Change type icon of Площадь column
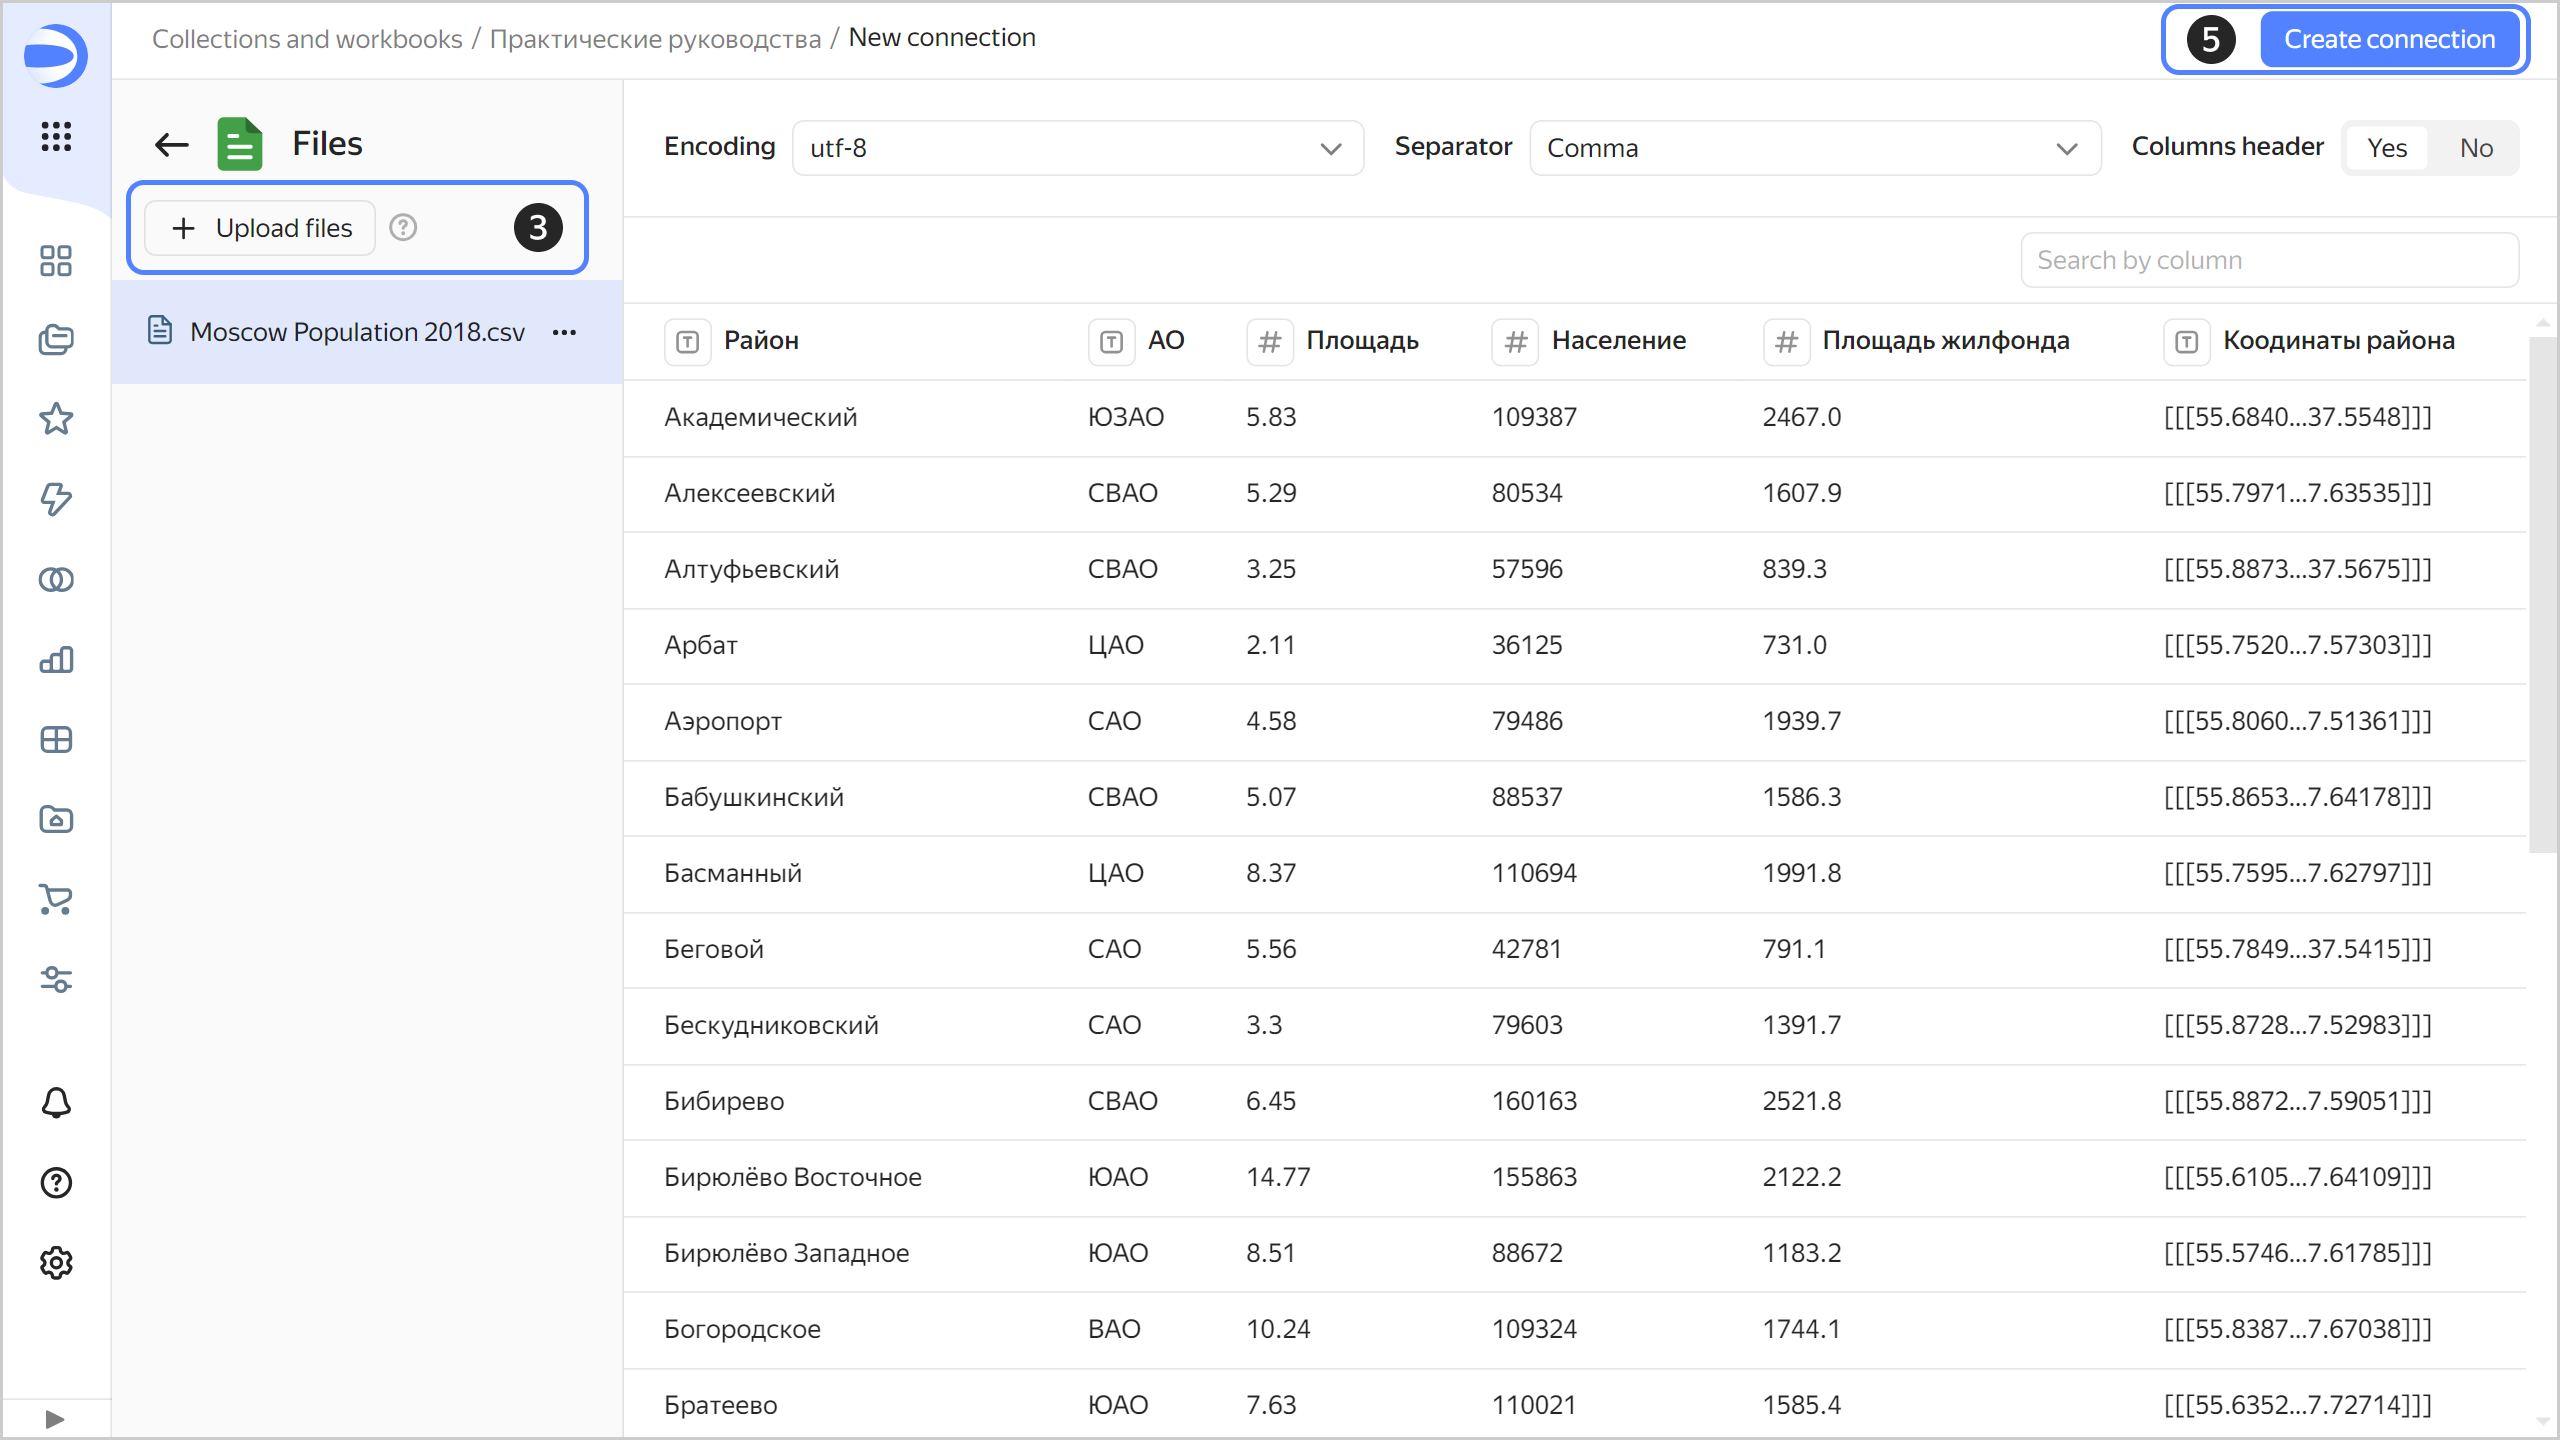Viewport: 2560px width, 1440px height. click(1269, 342)
